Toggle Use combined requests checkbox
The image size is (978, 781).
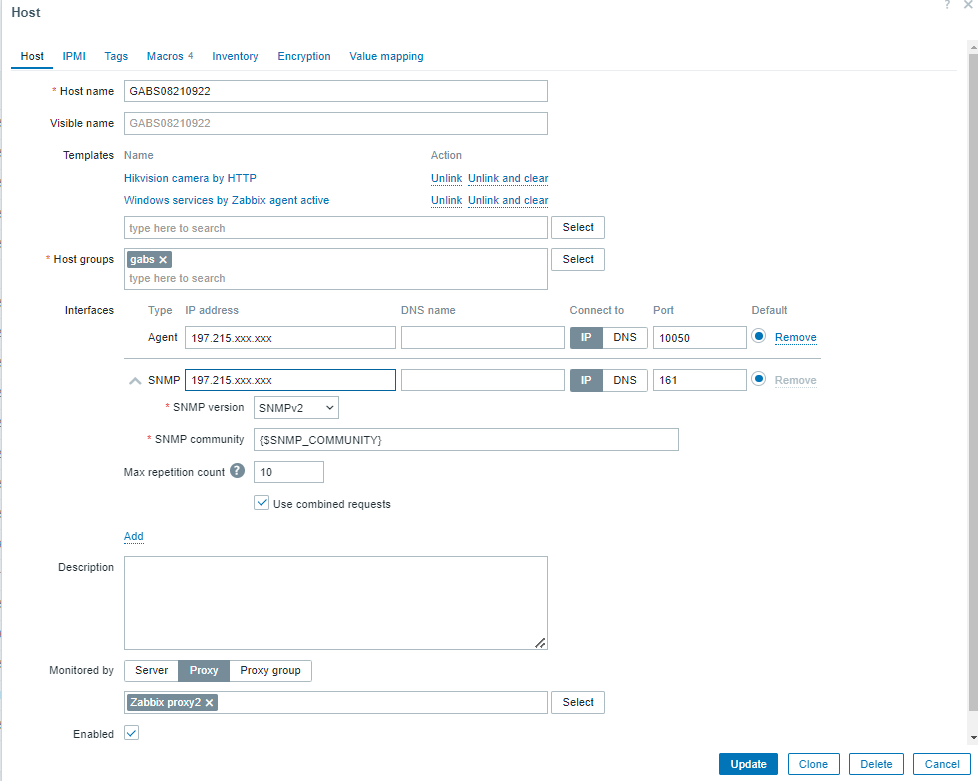coord(261,503)
